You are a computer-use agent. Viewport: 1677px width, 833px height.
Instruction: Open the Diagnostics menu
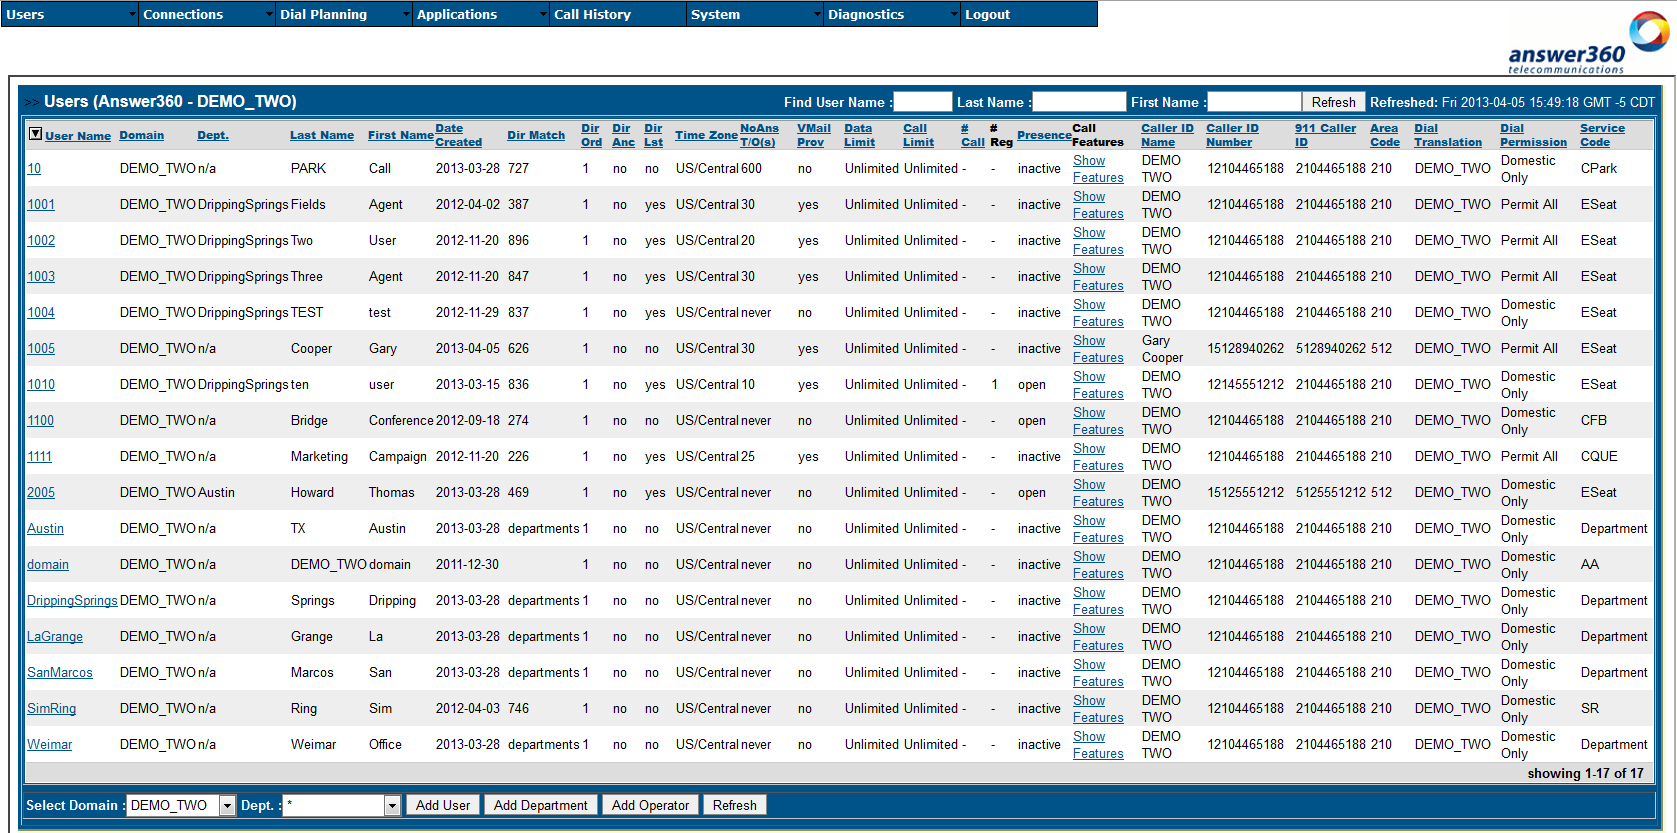(892, 14)
